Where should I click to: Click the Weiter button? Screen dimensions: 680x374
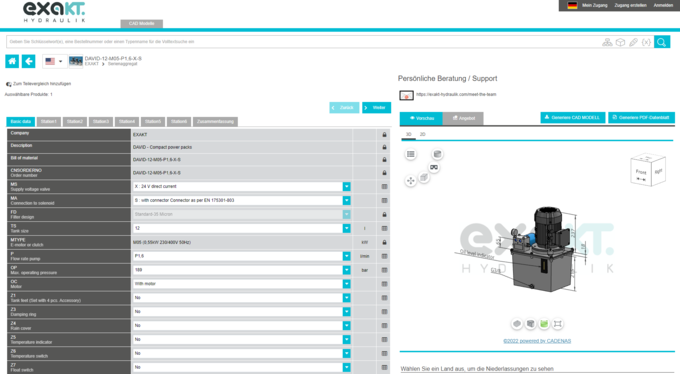376,108
